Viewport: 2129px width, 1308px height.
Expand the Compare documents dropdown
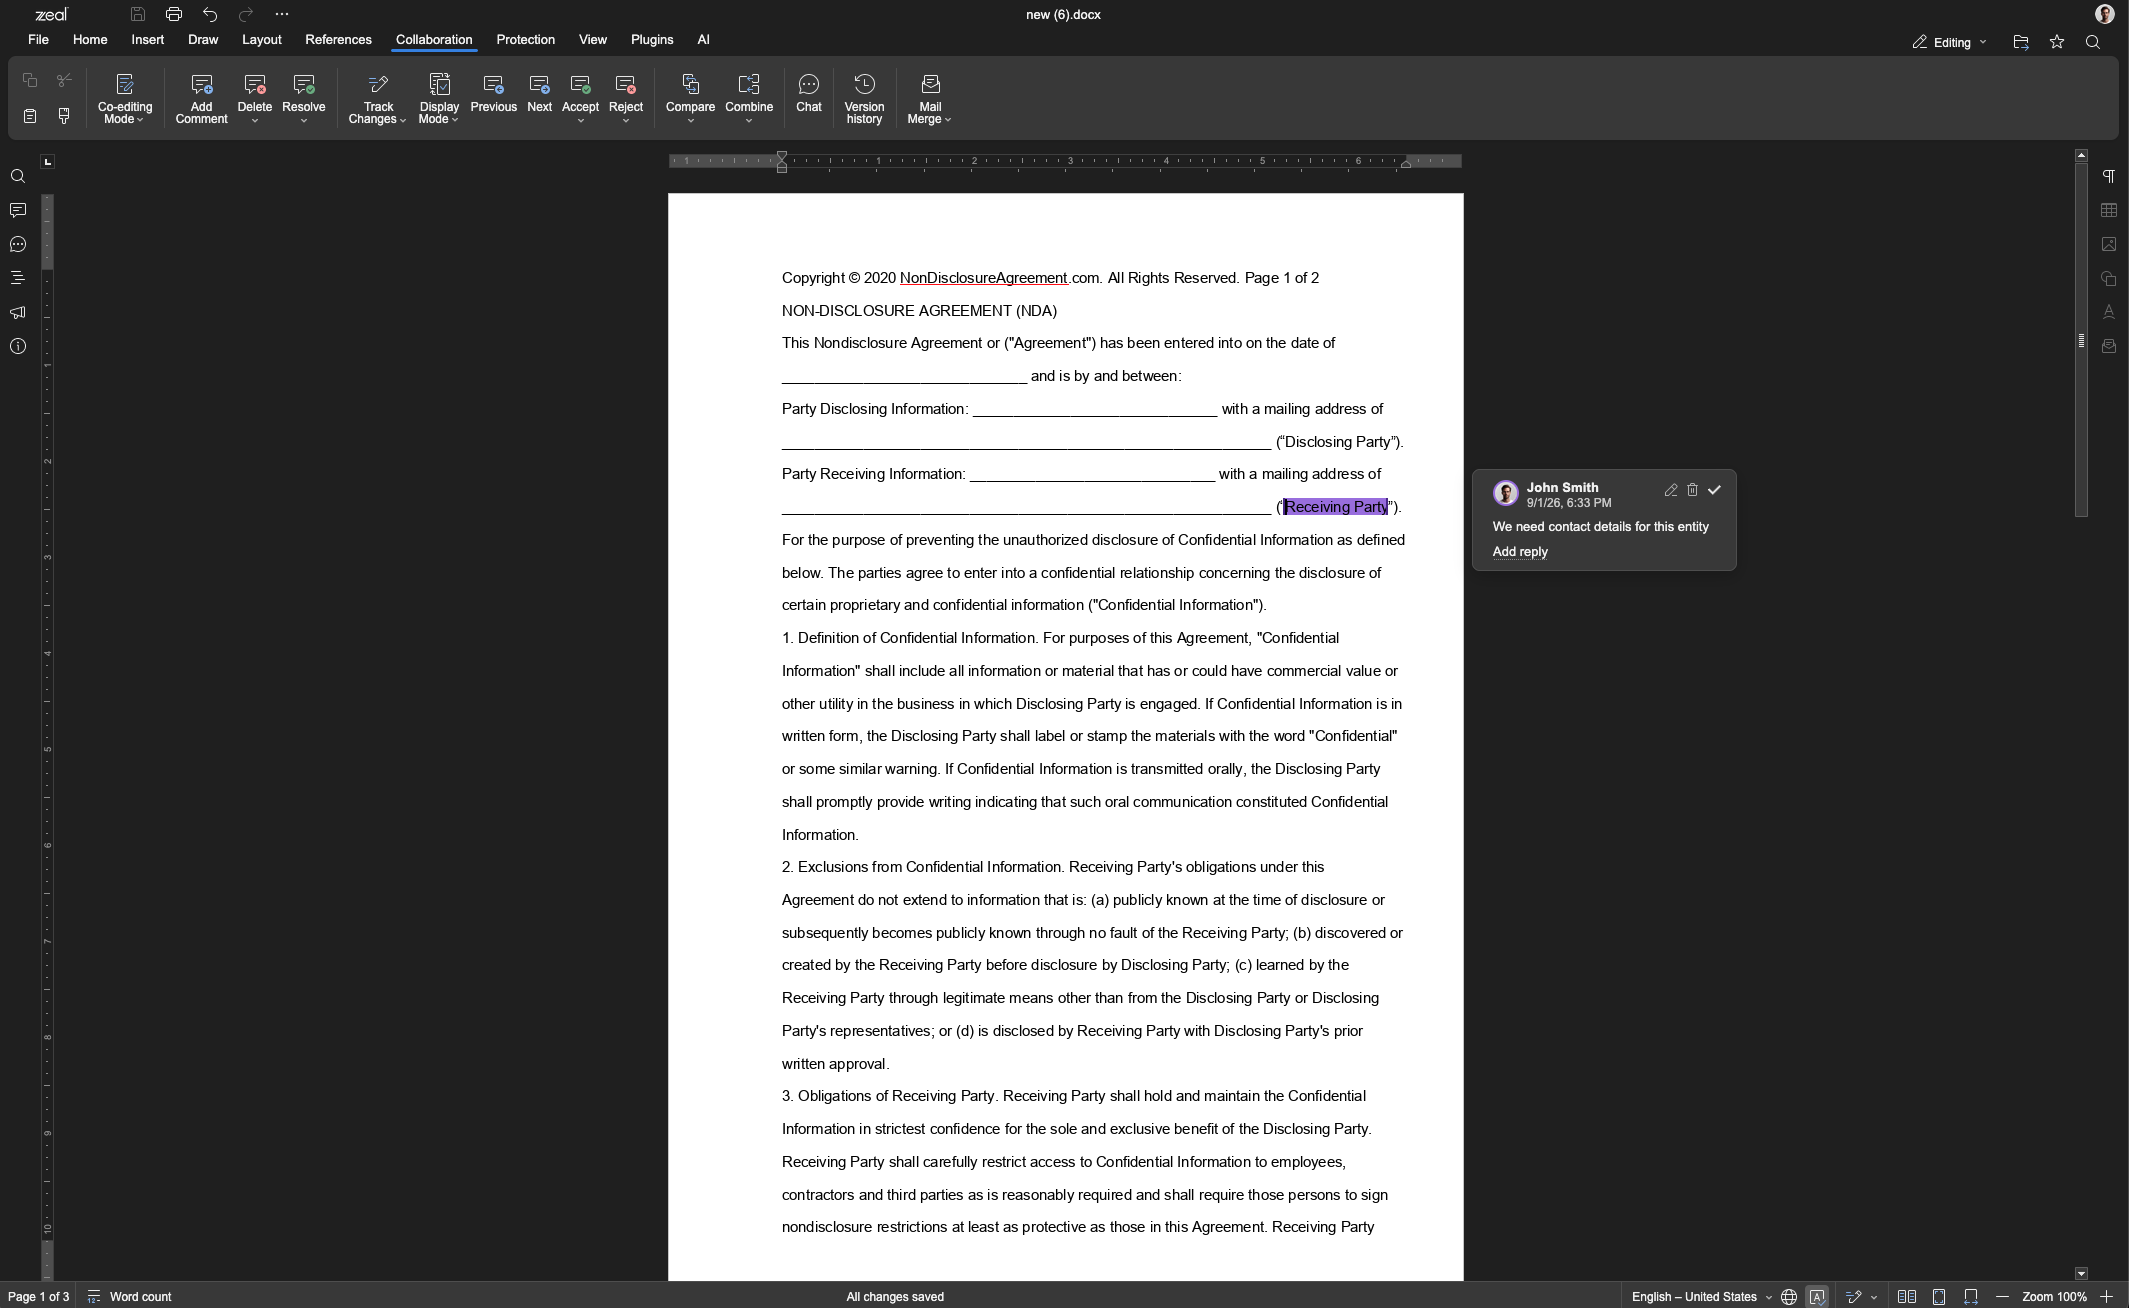pyautogui.click(x=690, y=121)
